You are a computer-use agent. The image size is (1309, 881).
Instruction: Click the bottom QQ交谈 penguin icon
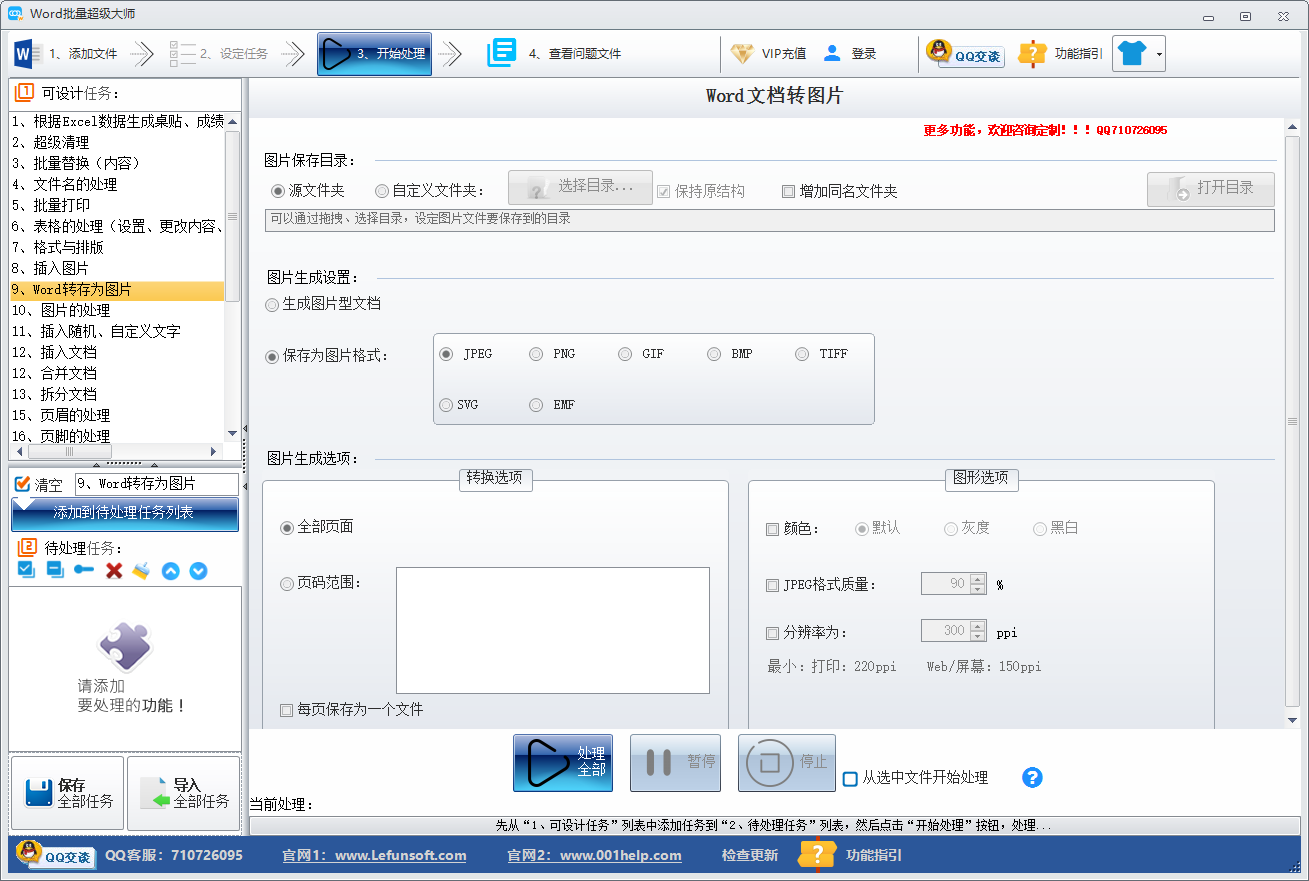[29, 852]
